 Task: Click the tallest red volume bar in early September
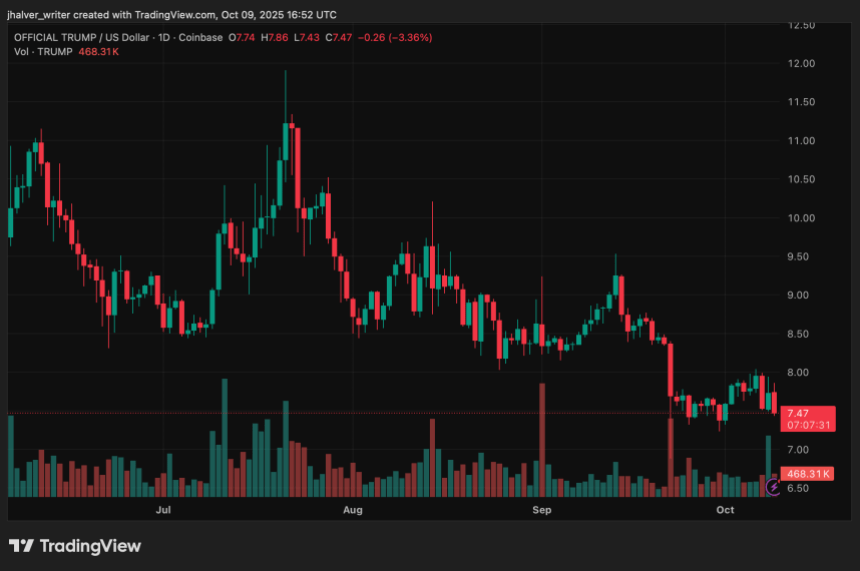[x=541, y=440]
